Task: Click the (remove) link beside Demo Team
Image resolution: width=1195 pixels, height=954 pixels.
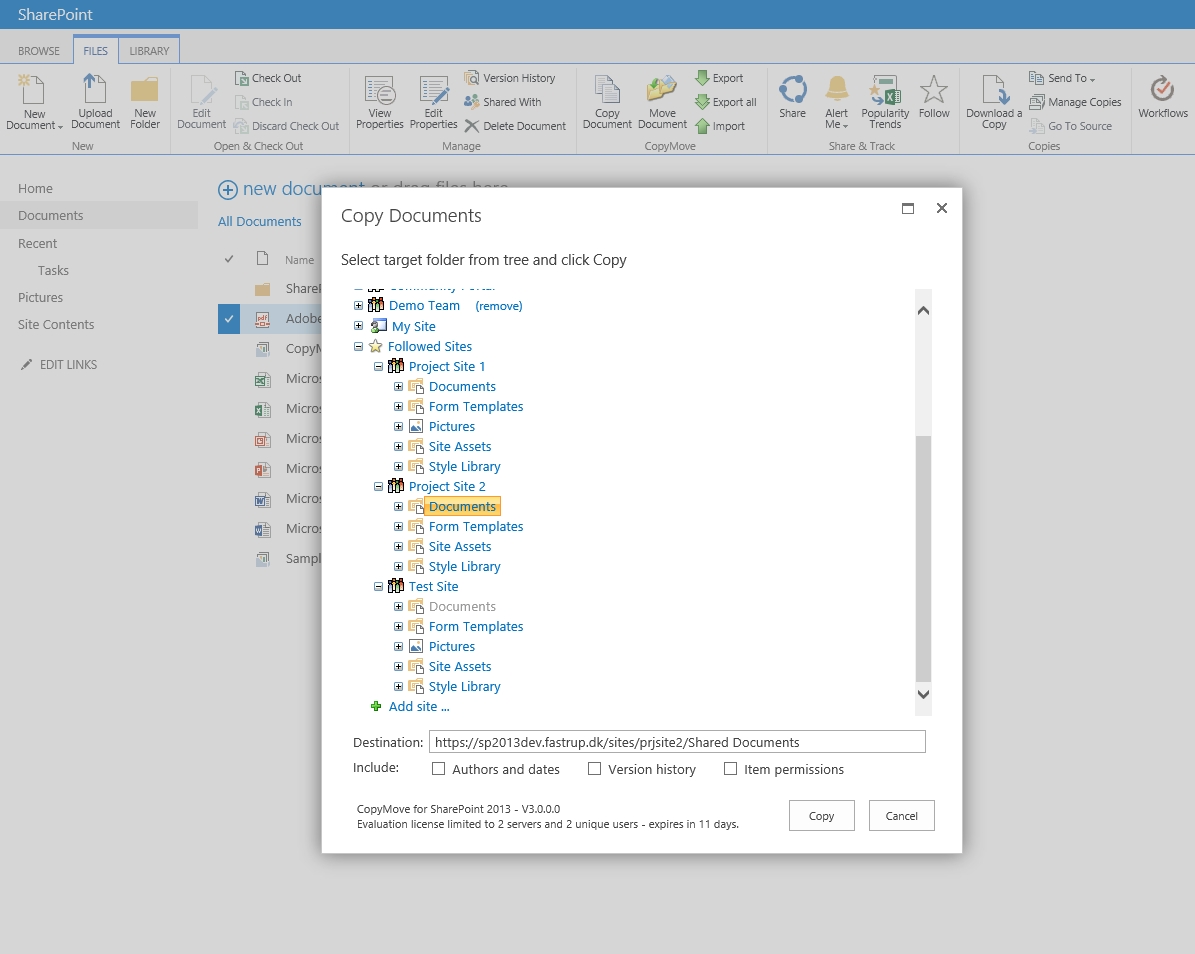Action: coord(498,306)
